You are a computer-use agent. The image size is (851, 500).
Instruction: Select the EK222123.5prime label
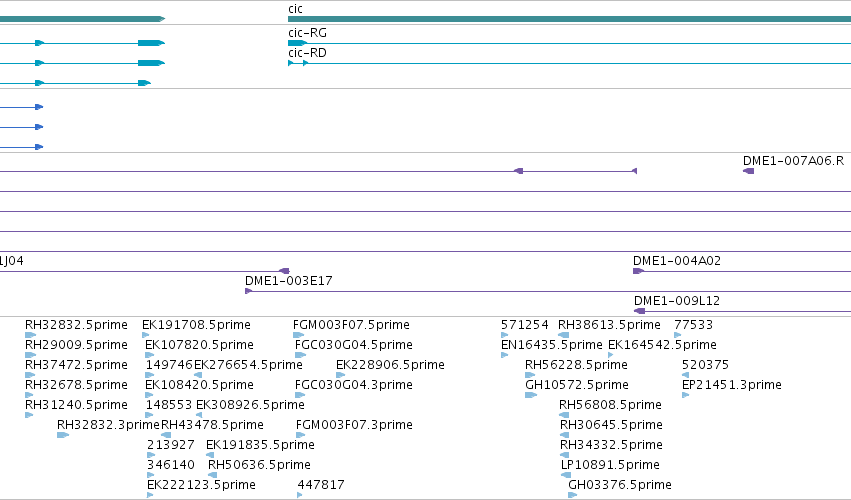[201, 485]
